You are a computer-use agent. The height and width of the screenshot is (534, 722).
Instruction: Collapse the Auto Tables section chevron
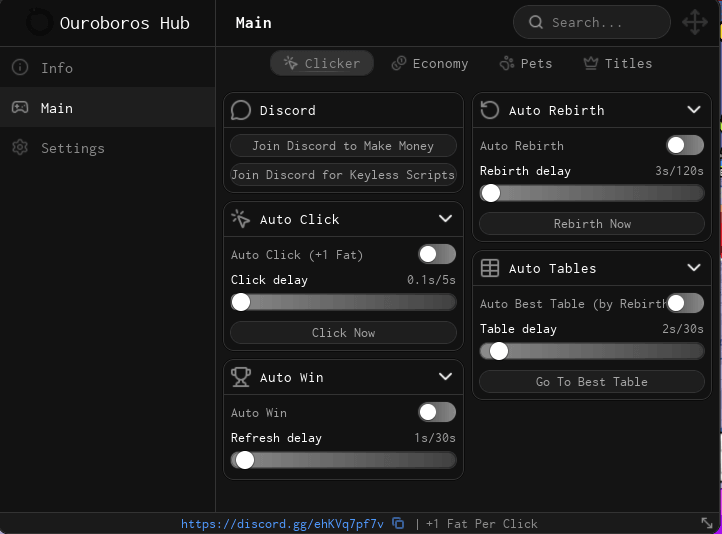pyautogui.click(x=694, y=267)
